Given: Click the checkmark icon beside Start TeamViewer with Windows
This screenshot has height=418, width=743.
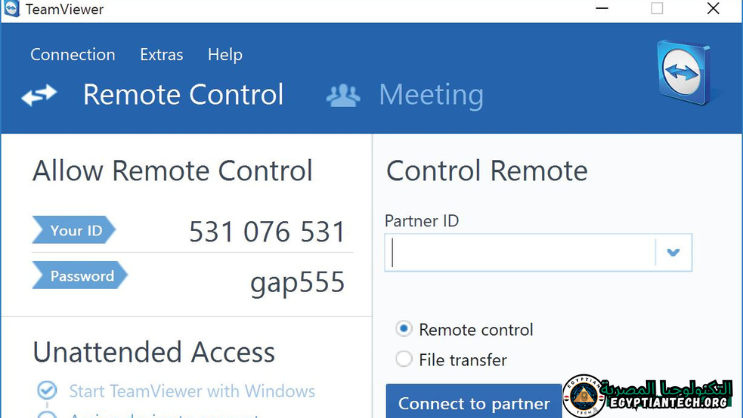Looking at the screenshot, I should [x=46, y=391].
